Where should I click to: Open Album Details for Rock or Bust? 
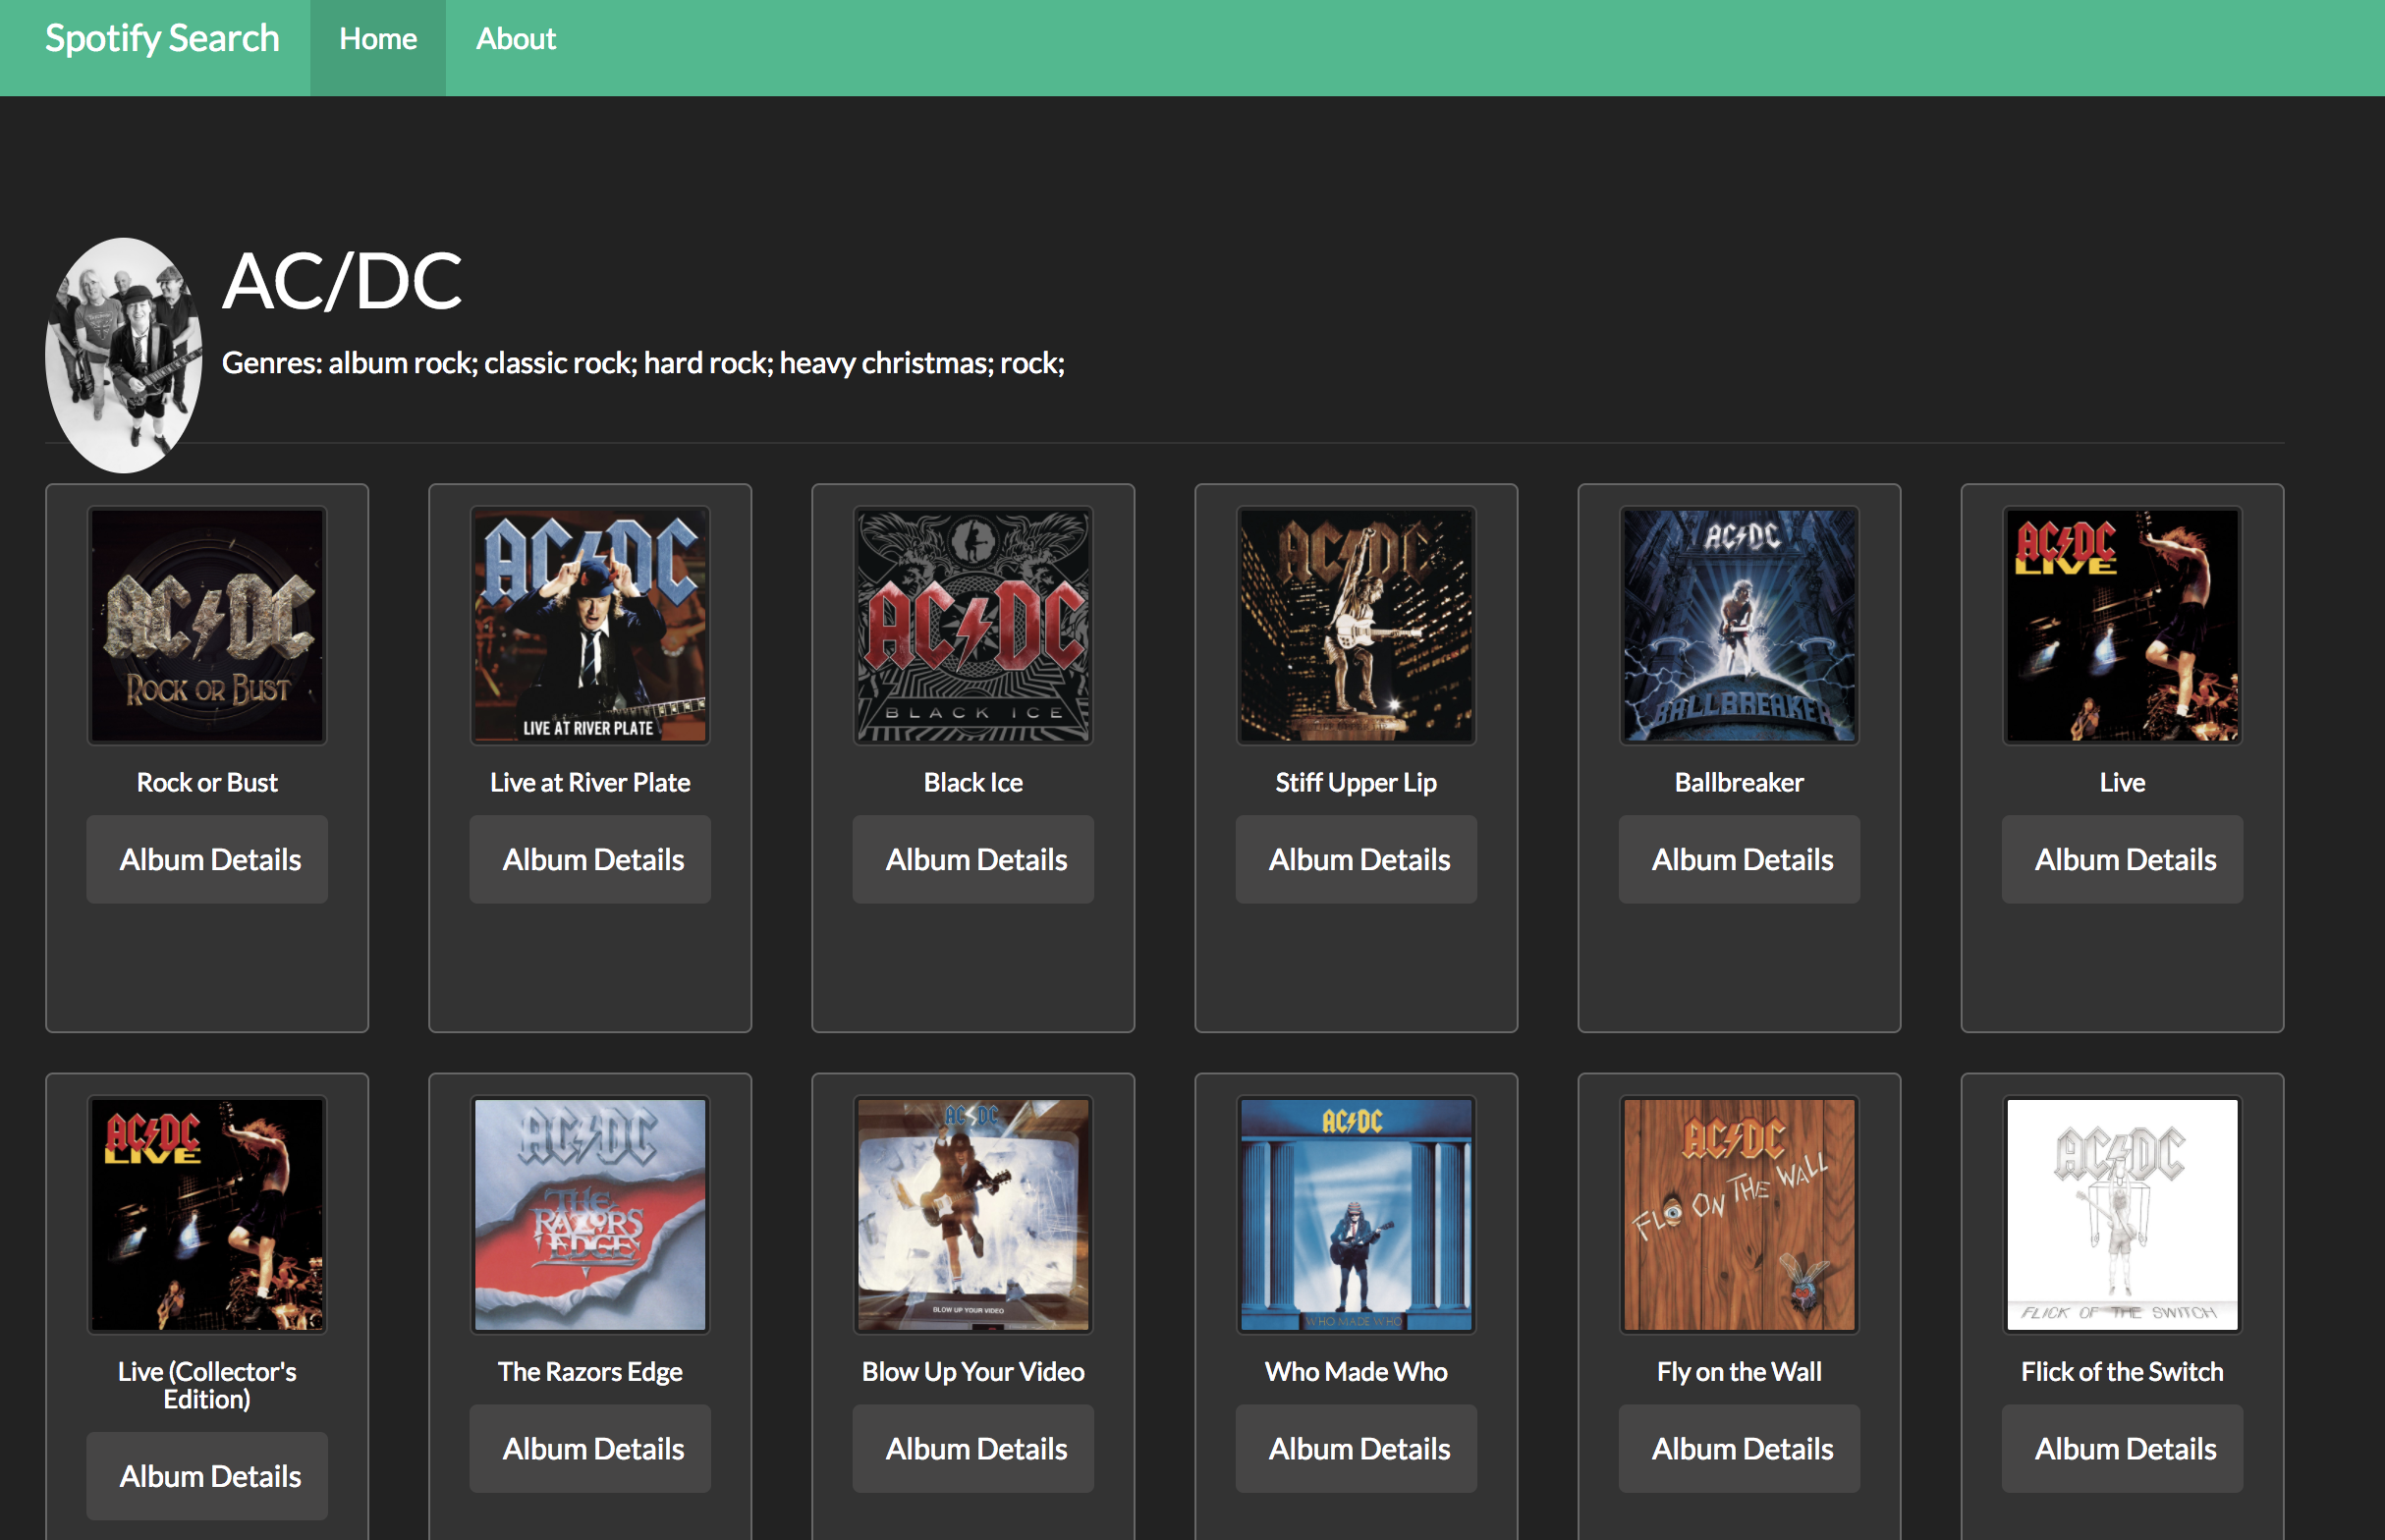pos(207,859)
